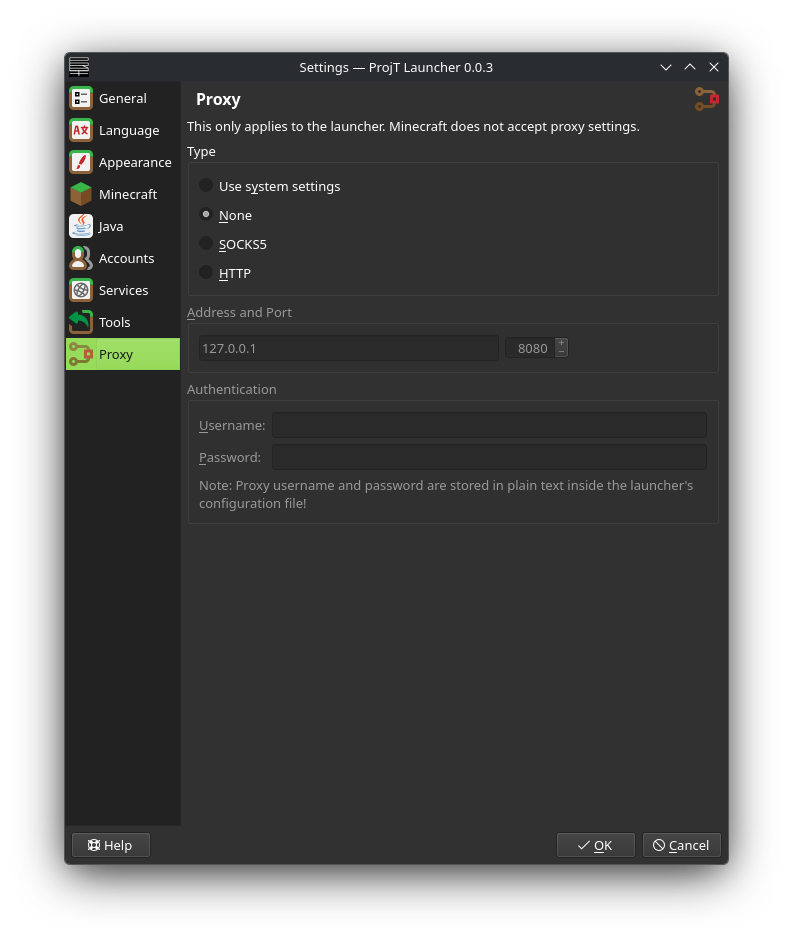The height and width of the screenshot is (941, 793).
Task: Click the Password input field
Action: (489, 457)
